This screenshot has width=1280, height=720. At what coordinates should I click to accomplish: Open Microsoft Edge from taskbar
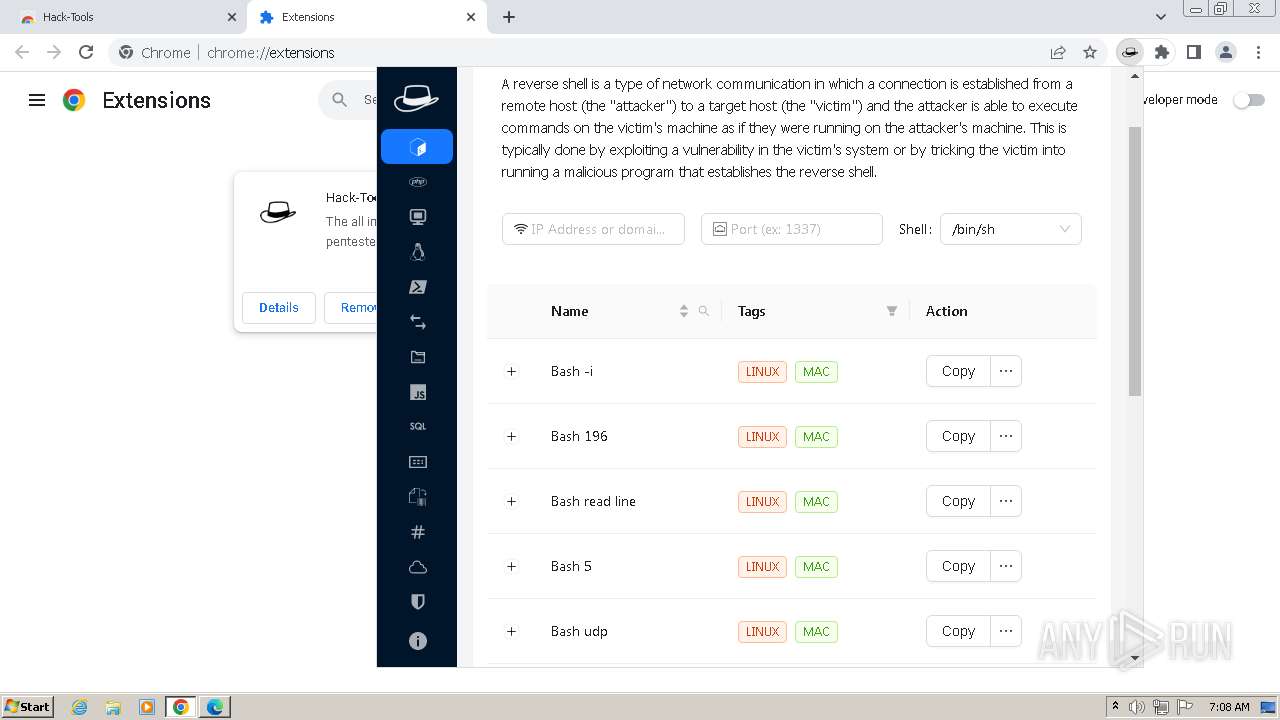pyautogui.click(x=214, y=707)
